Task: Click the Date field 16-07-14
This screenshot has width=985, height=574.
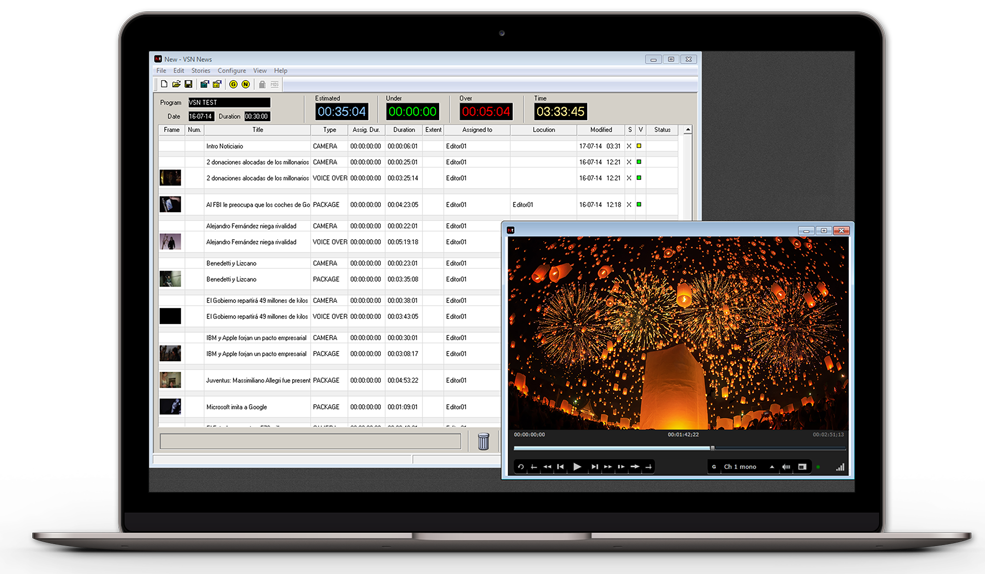Action: point(201,116)
